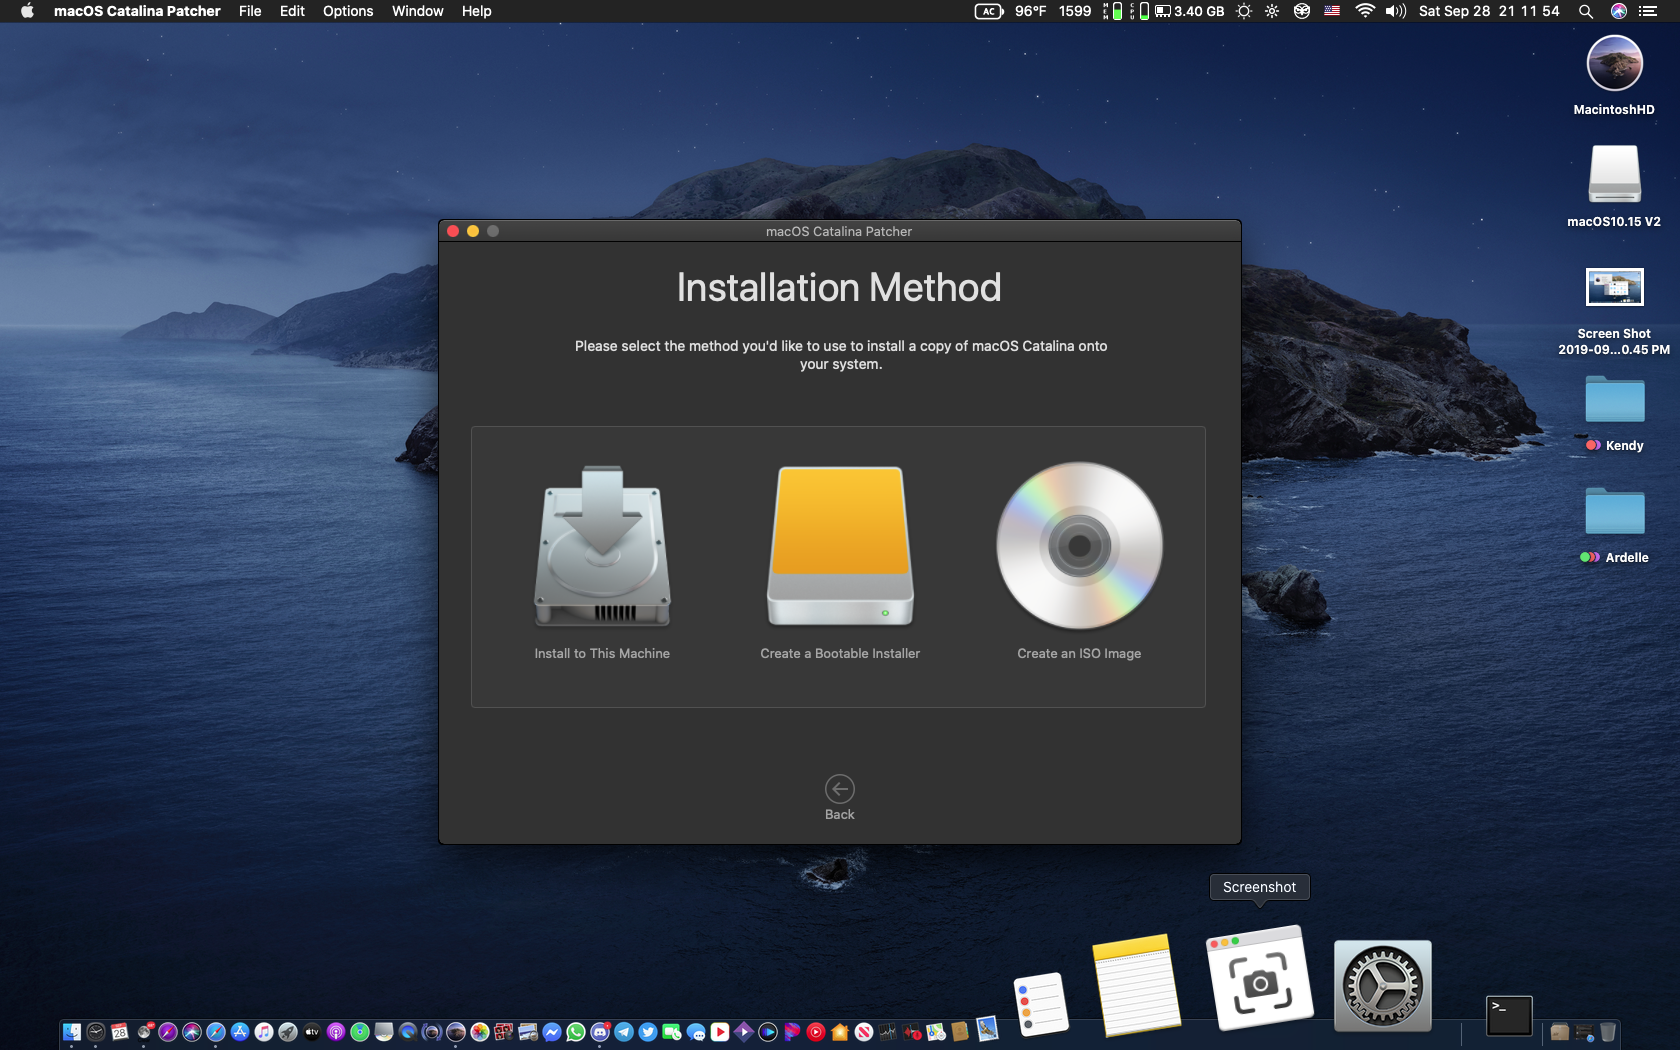Open Finder from the Dock
This screenshot has height=1050, width=1680.
pos(72,1032)
